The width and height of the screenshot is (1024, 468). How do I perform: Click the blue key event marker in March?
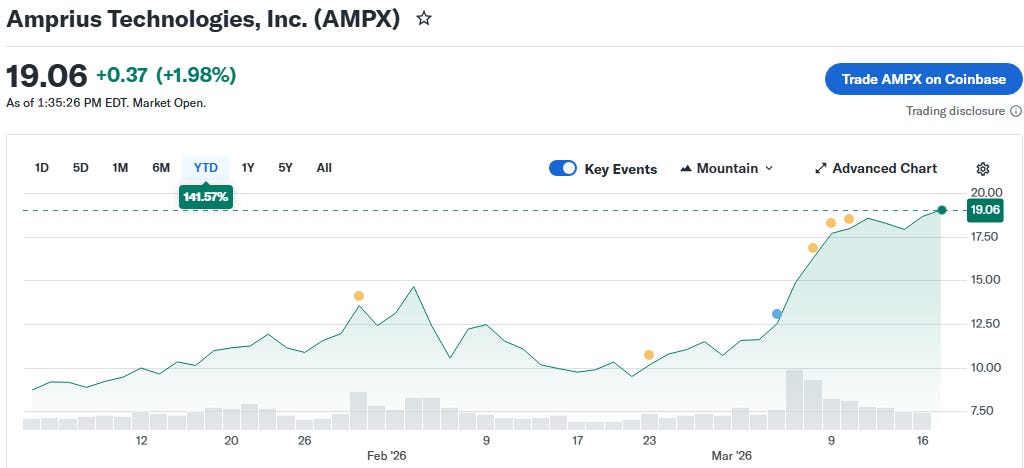[x=776, y=314]
